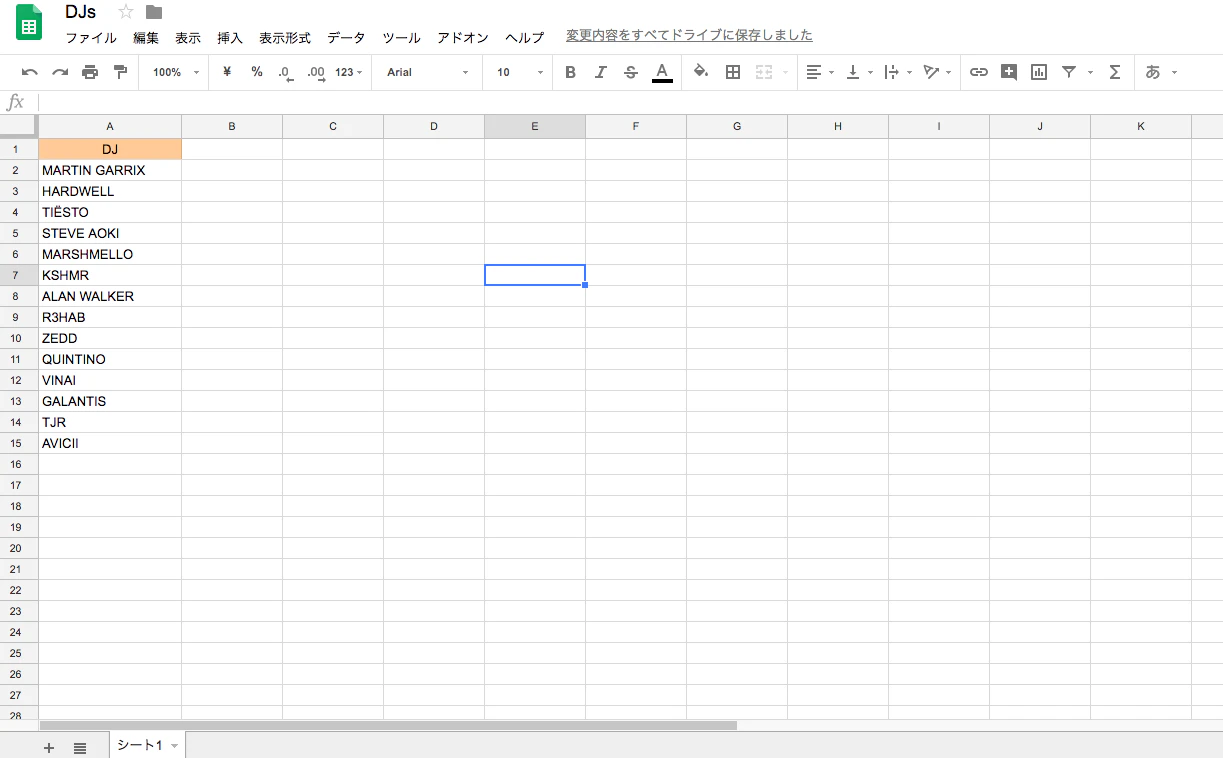The height and width of the screenshot is (758, 1223).
Task: Toggle the filter funnel icon
Action: pos(1069,72)
